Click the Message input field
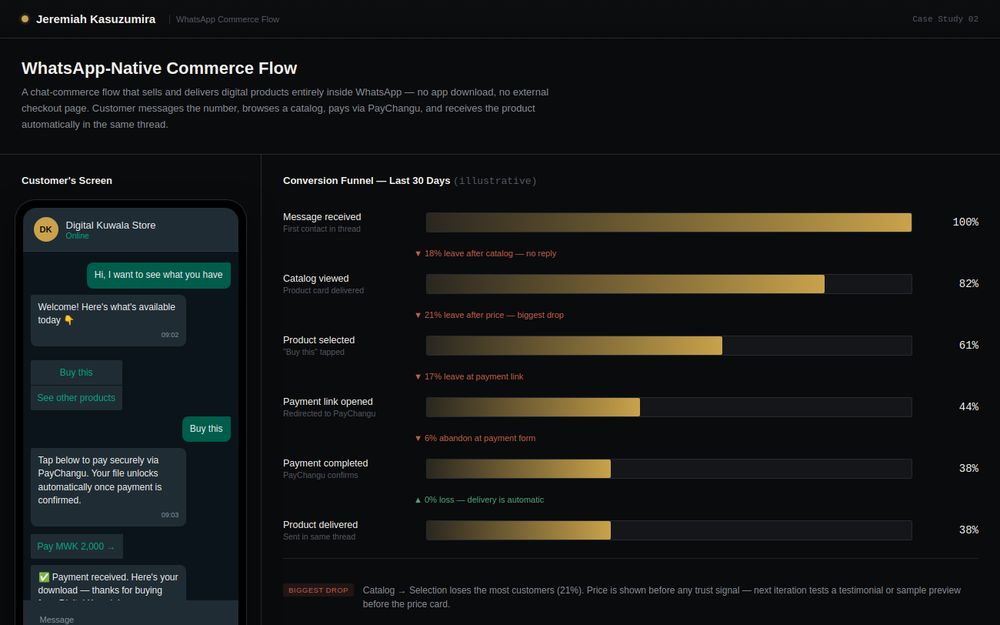Screen dimensions: 1000x625 click(131, 619)
